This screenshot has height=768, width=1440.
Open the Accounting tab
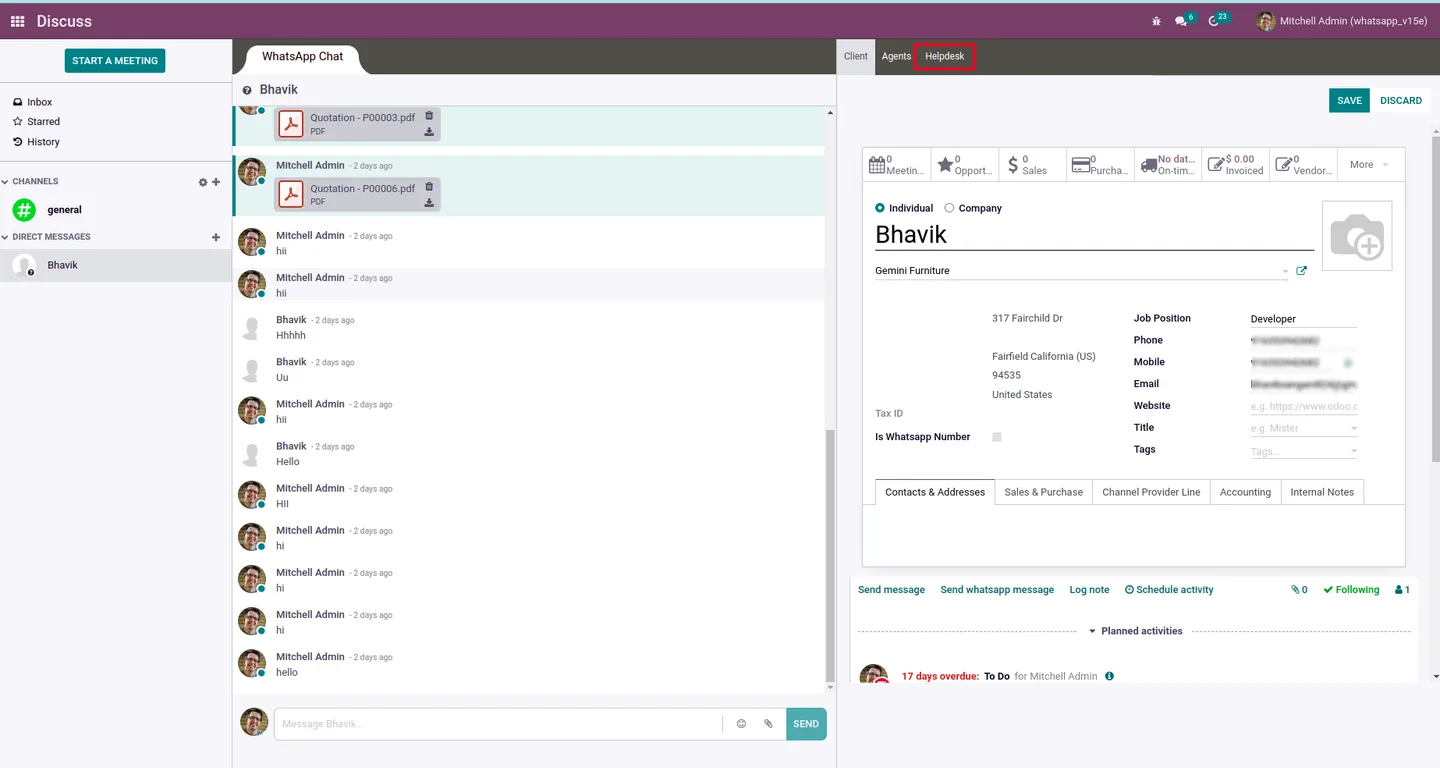pyautogui.click(x=1245, y=492)
